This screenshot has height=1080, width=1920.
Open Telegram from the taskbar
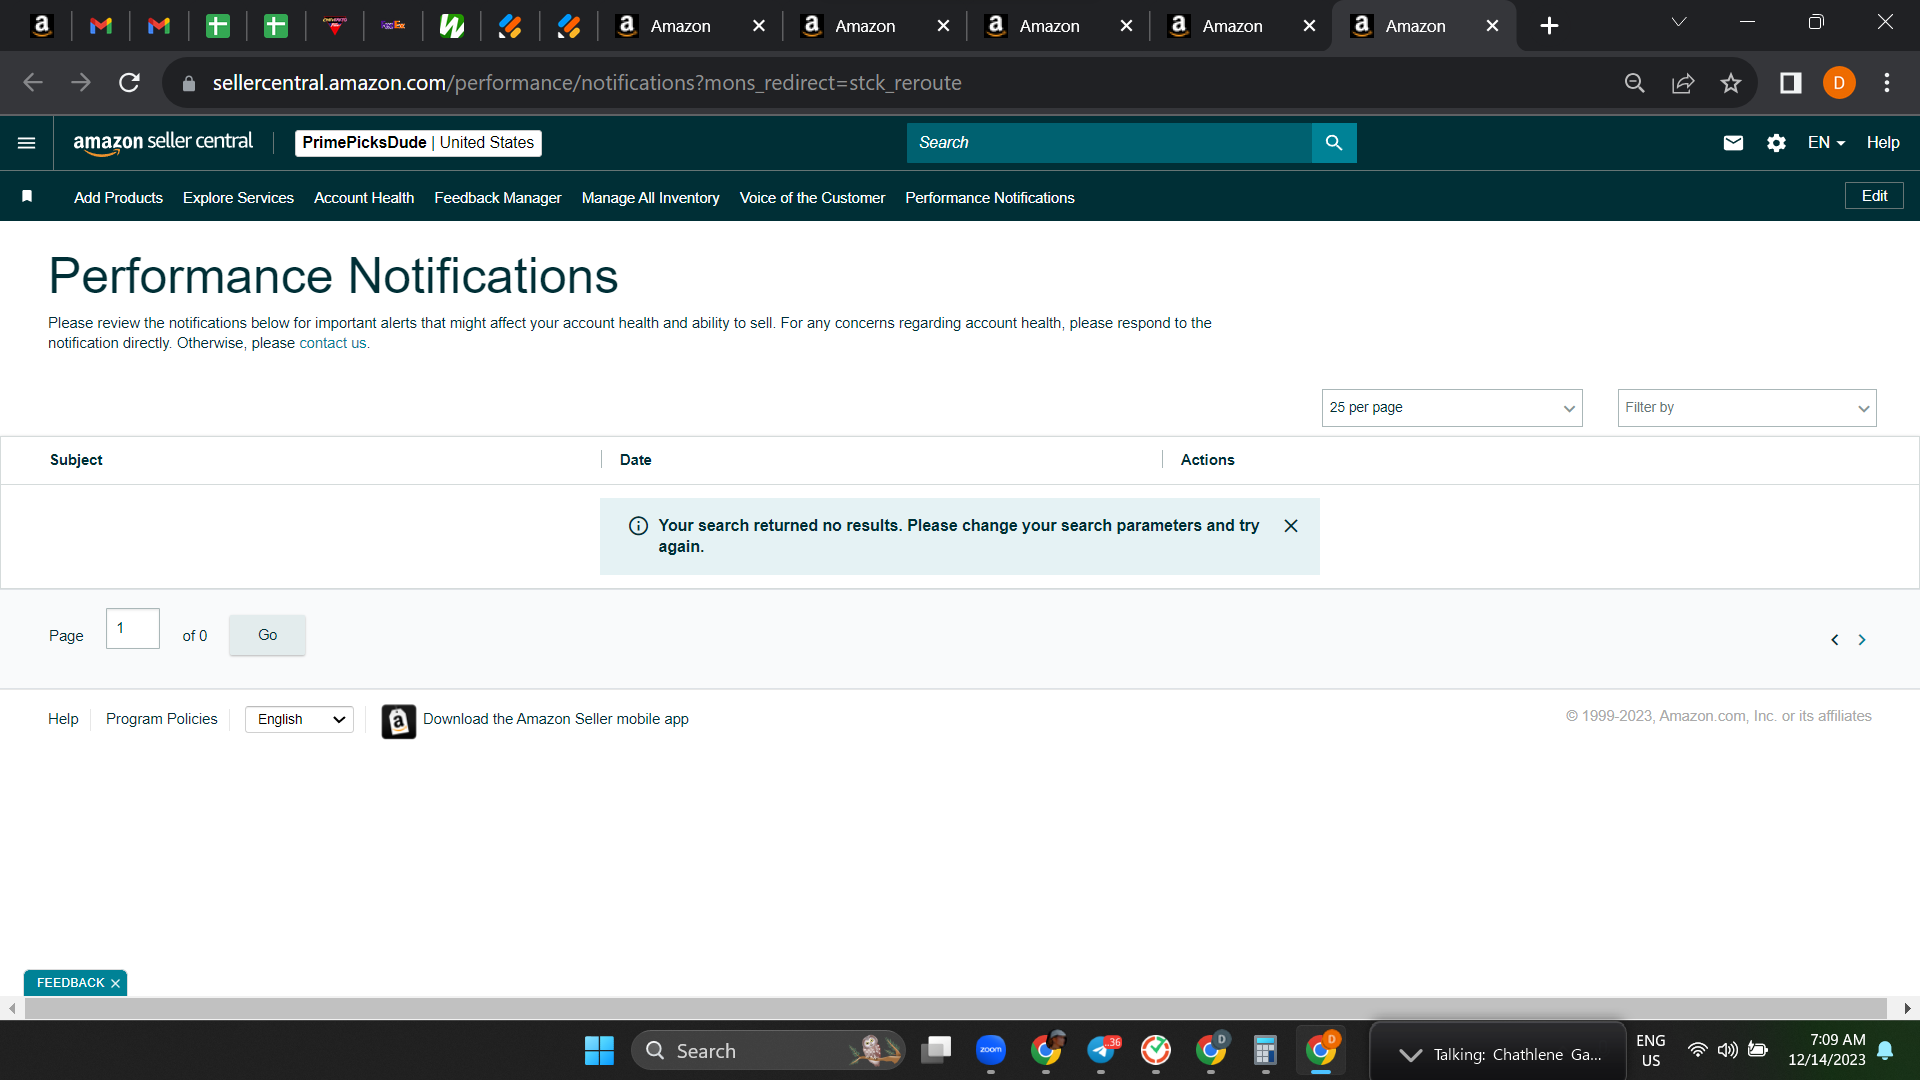pos(1101,1050)
